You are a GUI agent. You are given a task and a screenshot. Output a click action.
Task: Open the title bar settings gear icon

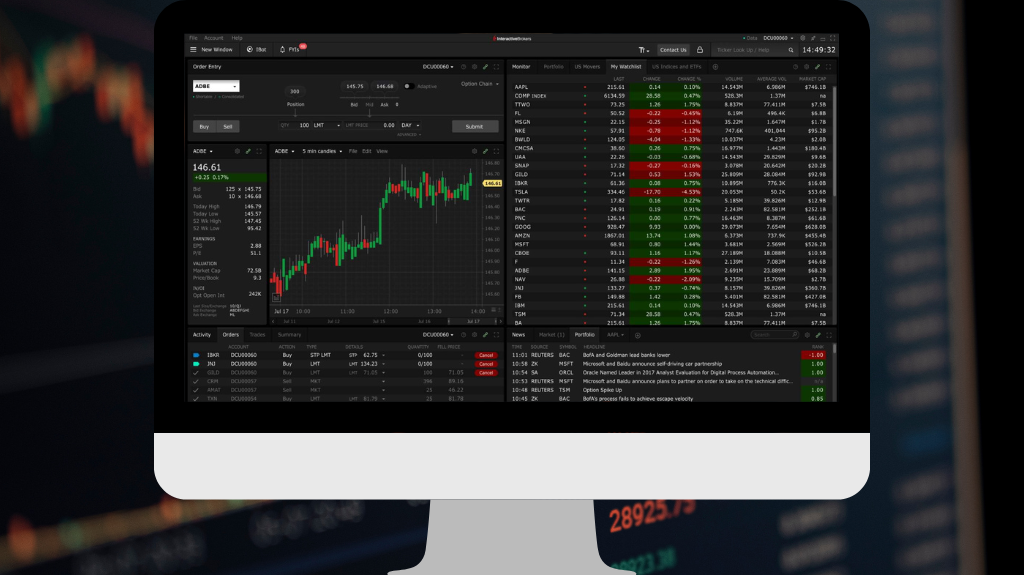pyautogui.click(x=803, y=39)
